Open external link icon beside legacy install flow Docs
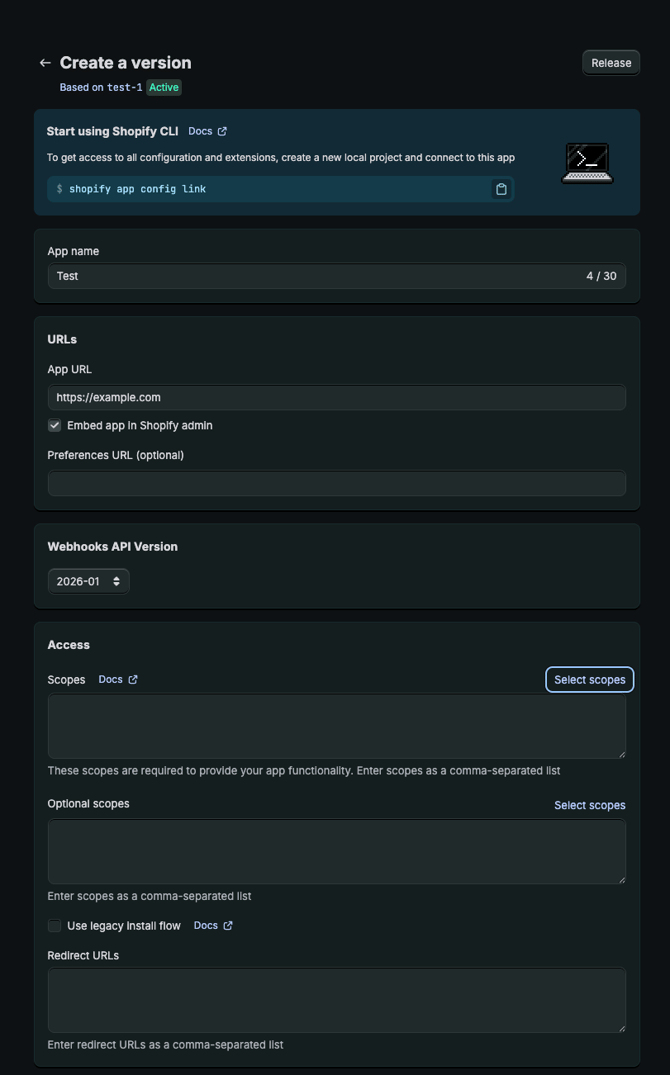 pos(229,925)
